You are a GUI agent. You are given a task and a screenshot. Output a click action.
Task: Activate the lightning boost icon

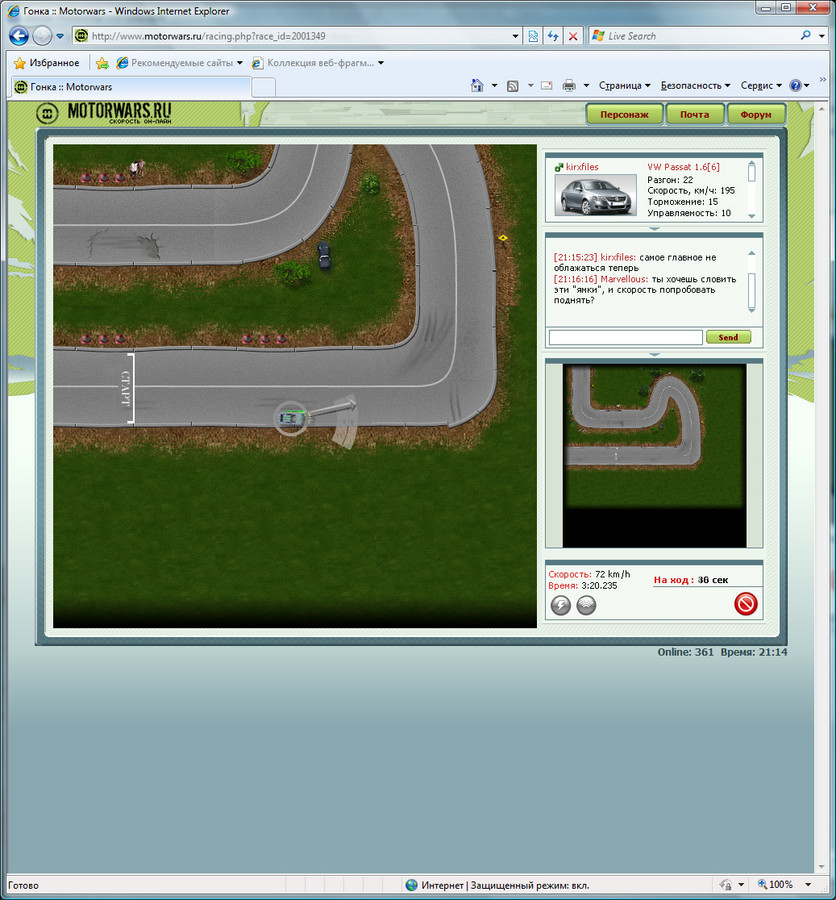560,605
